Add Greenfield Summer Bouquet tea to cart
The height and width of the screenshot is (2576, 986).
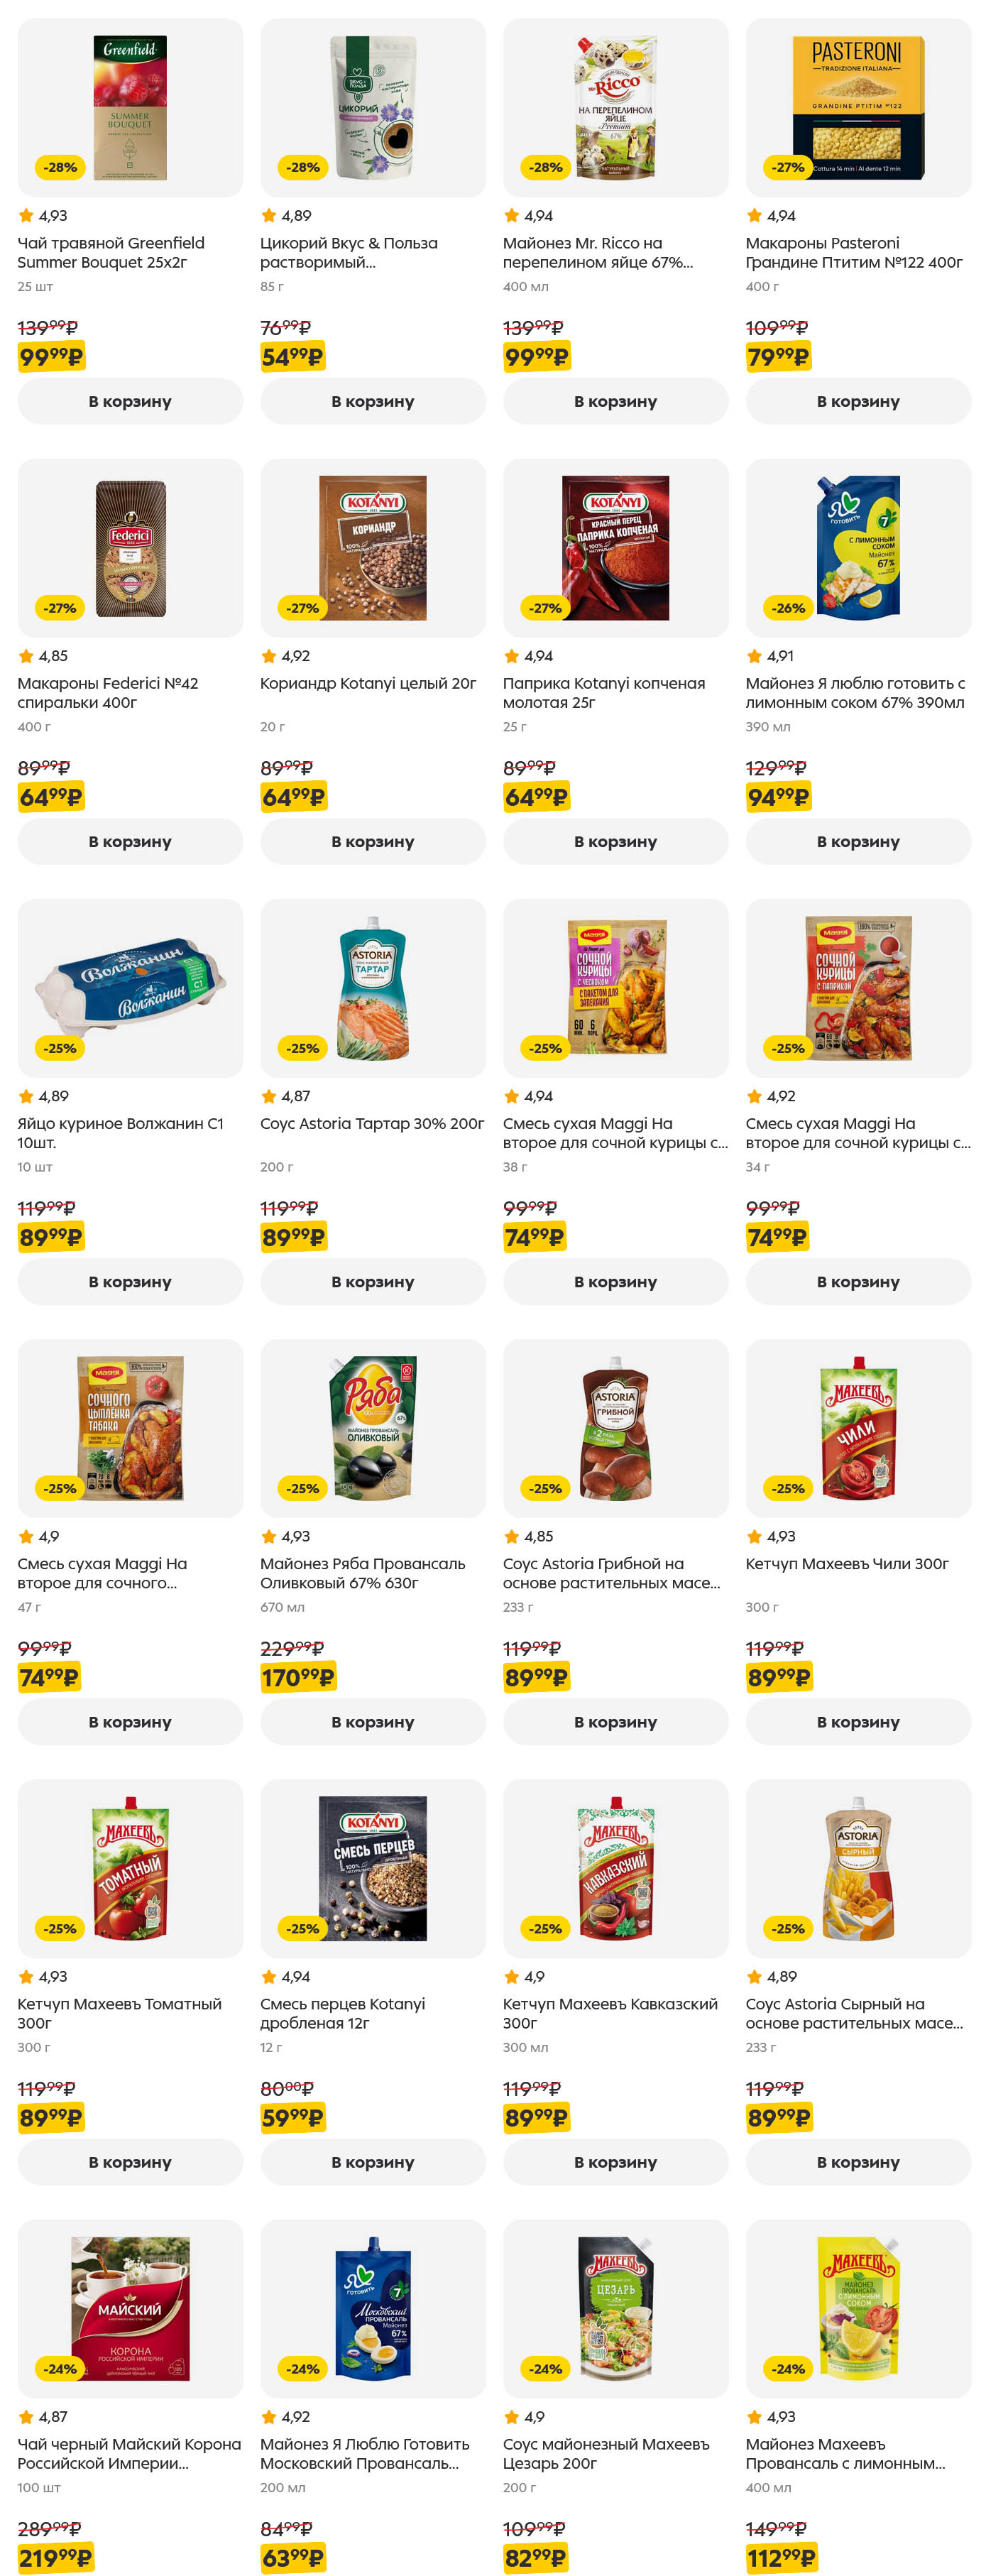130,401
